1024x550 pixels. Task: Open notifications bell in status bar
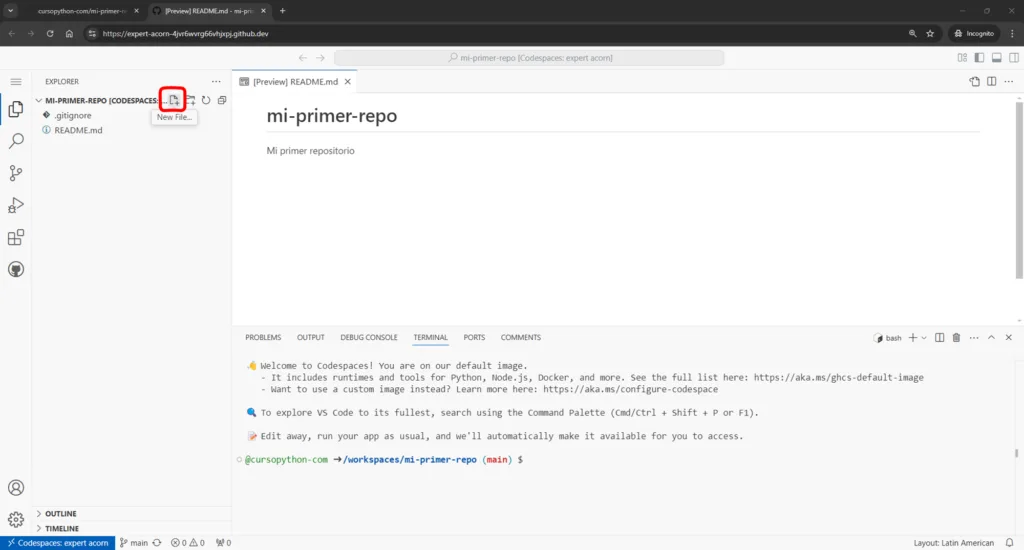[x=1010, y=543]
